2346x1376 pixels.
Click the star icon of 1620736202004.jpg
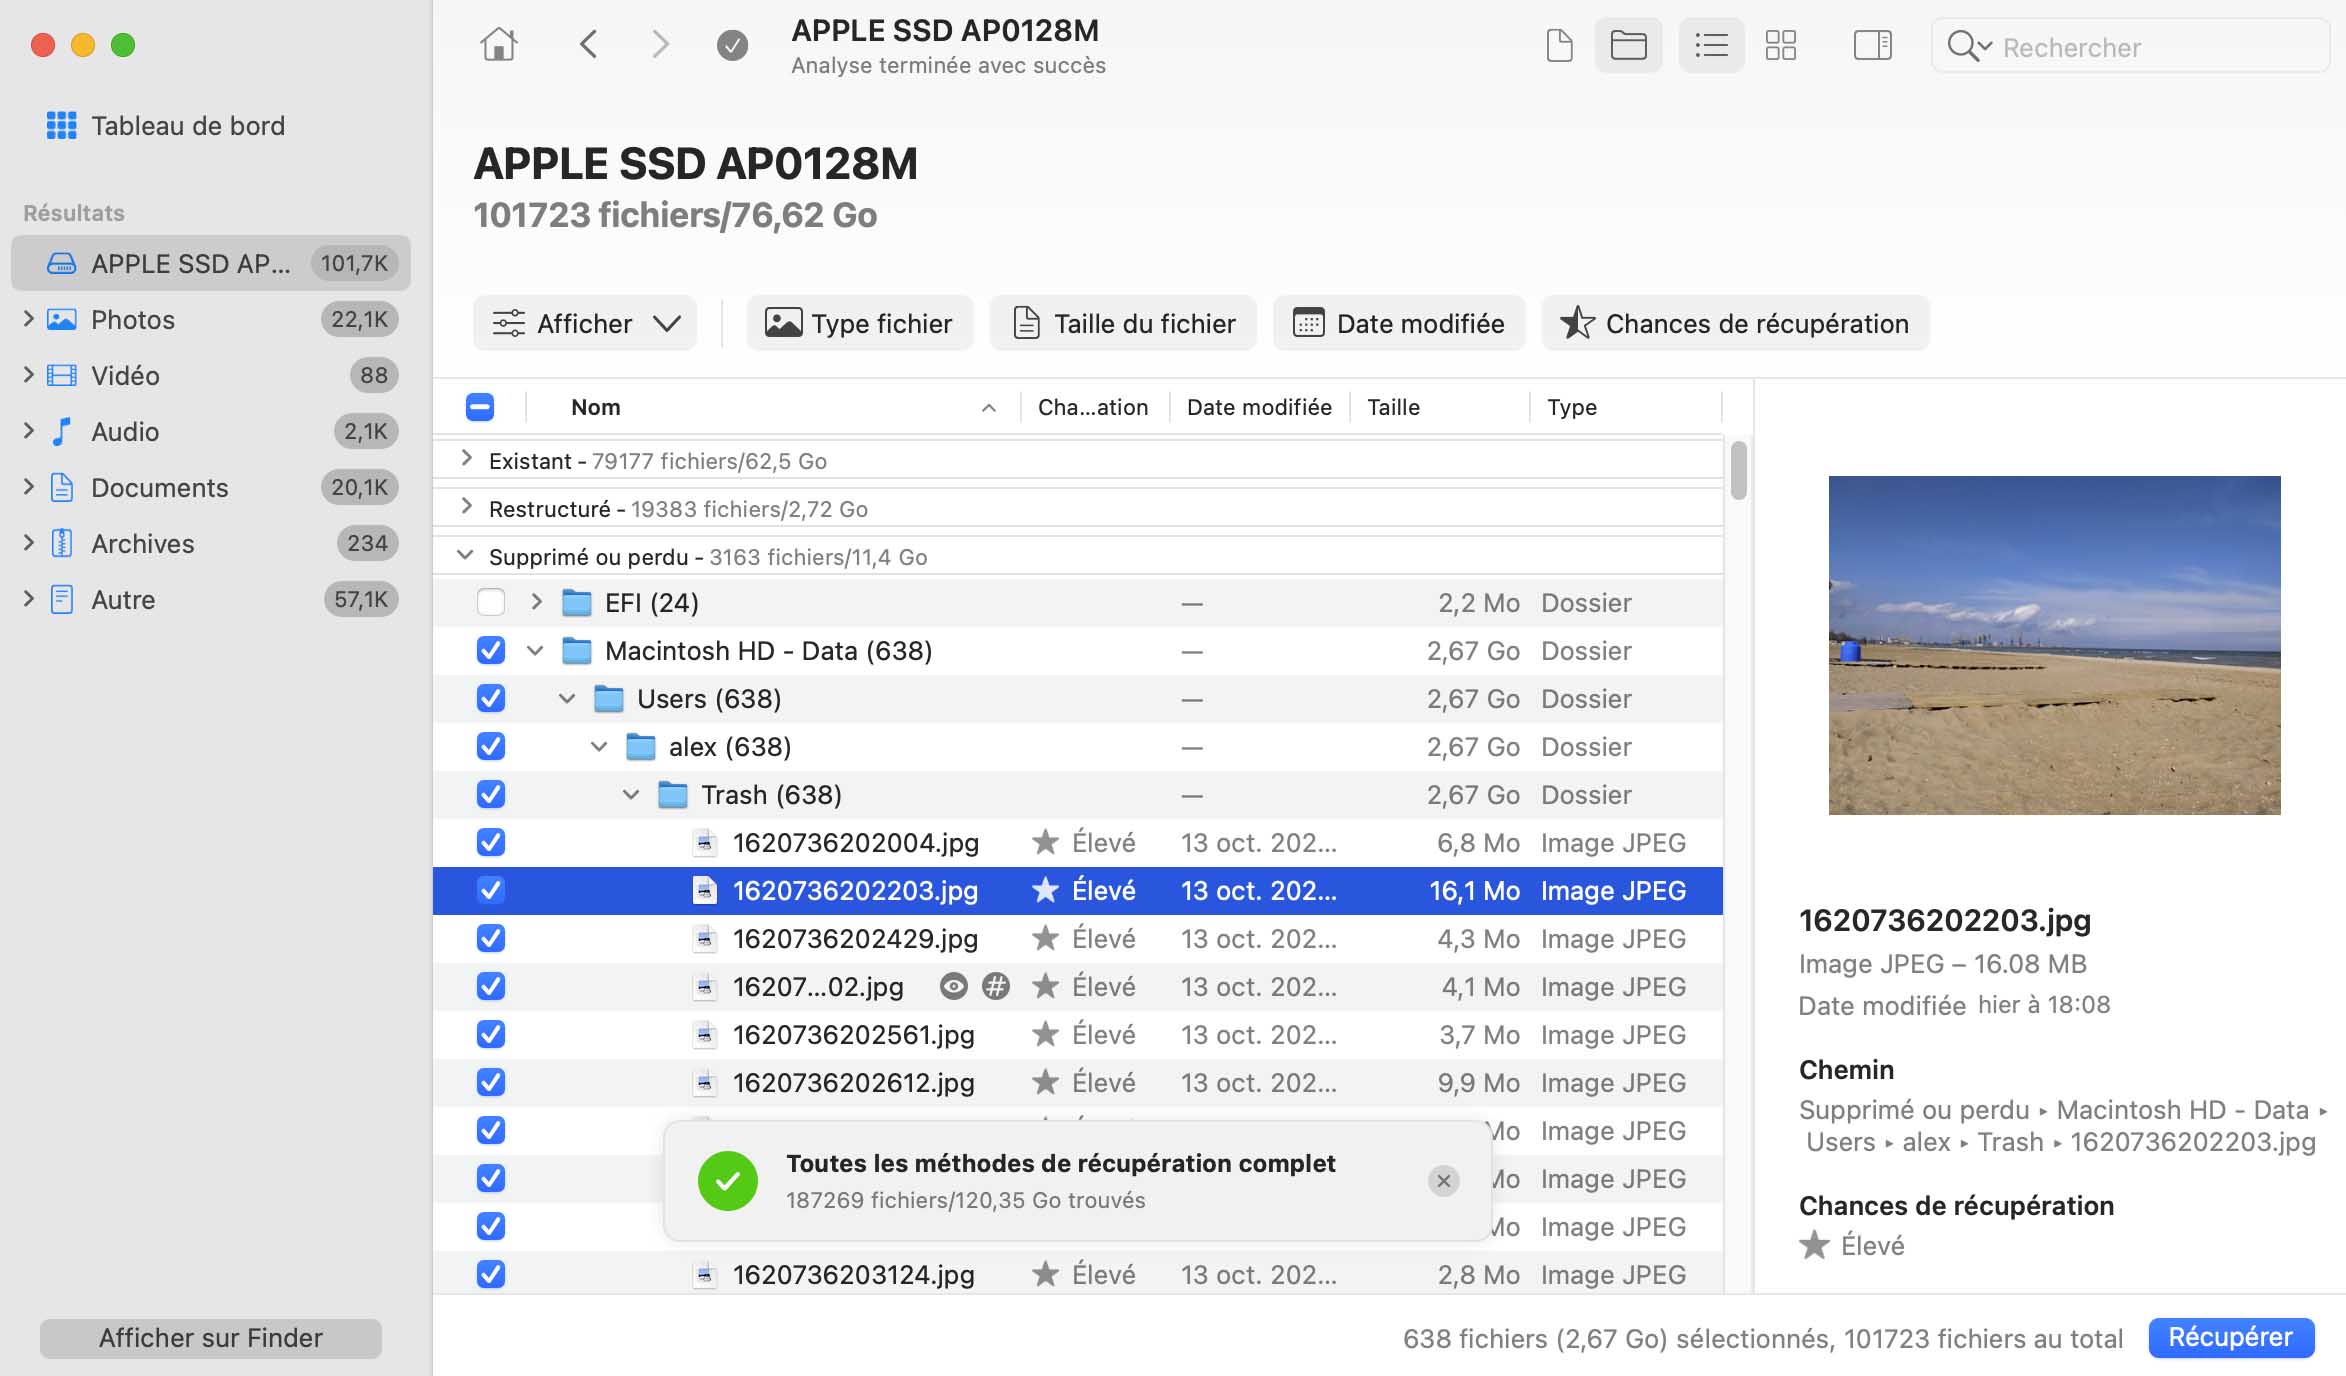coord(1046,842)
